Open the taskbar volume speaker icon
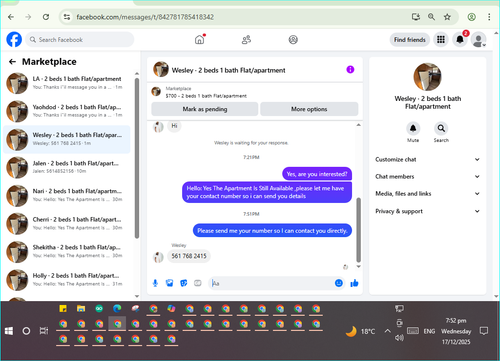Viewport: 500px width, 361px height. tap(399, 338)
